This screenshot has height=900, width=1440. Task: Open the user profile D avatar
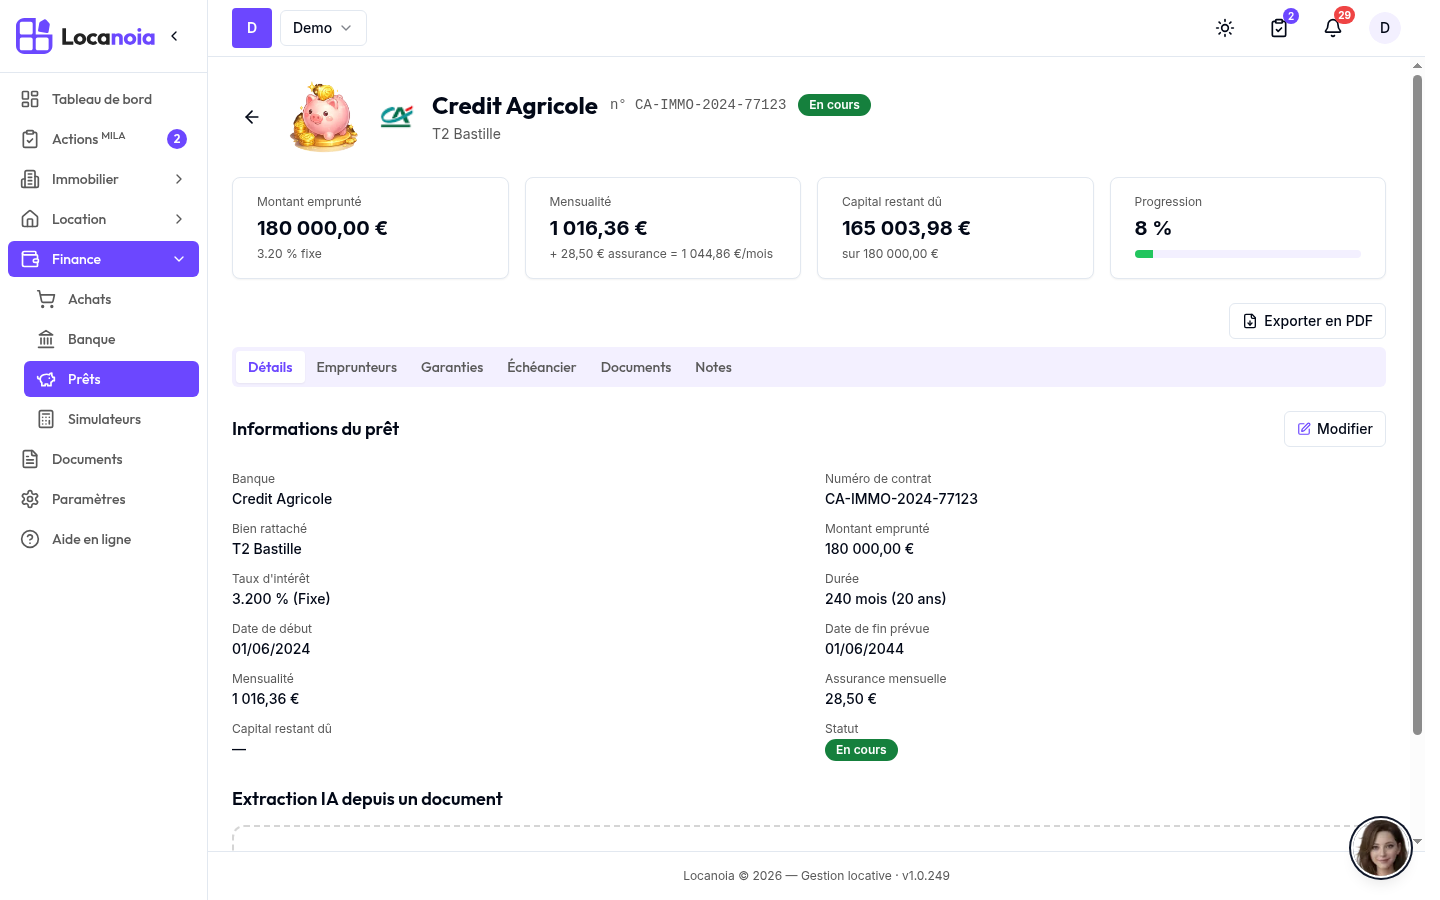(1385, 28)
